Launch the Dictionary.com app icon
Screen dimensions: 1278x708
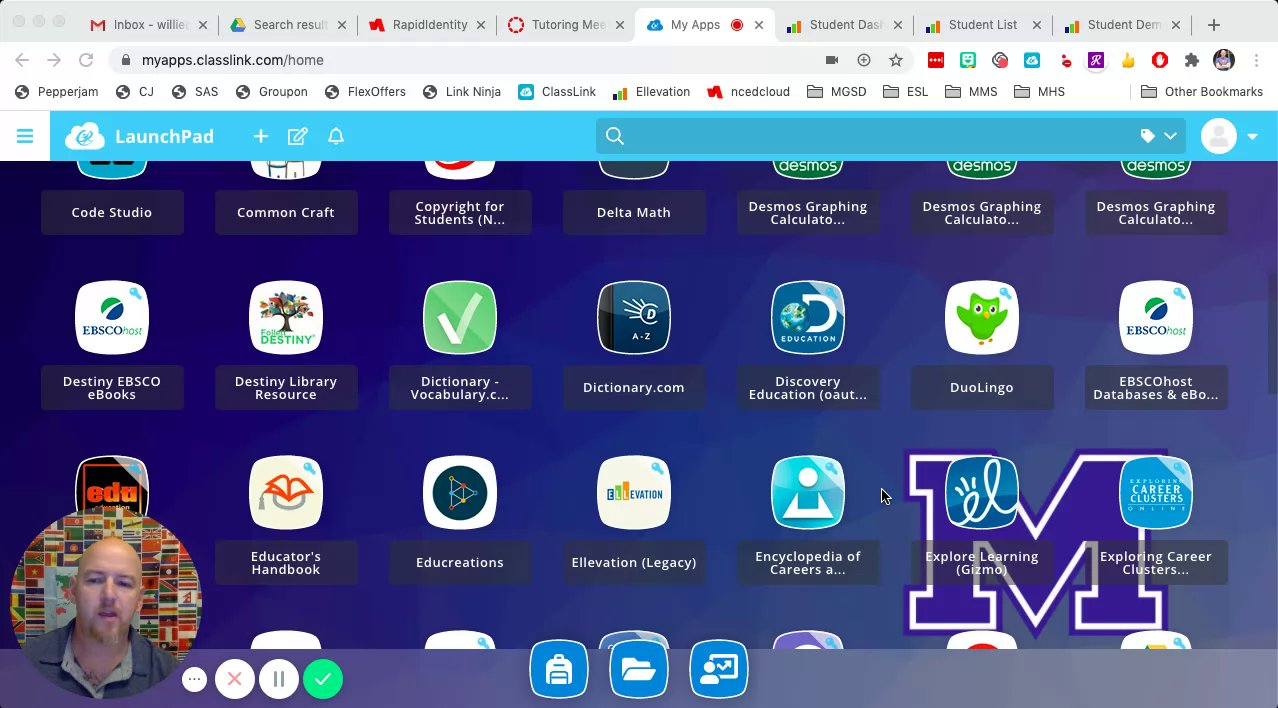(x=634, y=318)
